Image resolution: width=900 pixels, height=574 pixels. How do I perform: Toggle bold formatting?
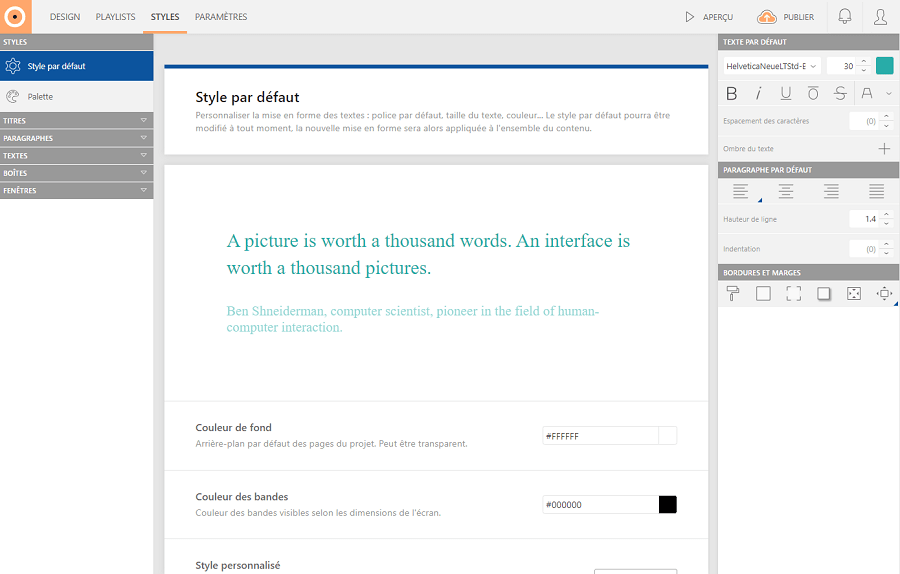[732, 94]
